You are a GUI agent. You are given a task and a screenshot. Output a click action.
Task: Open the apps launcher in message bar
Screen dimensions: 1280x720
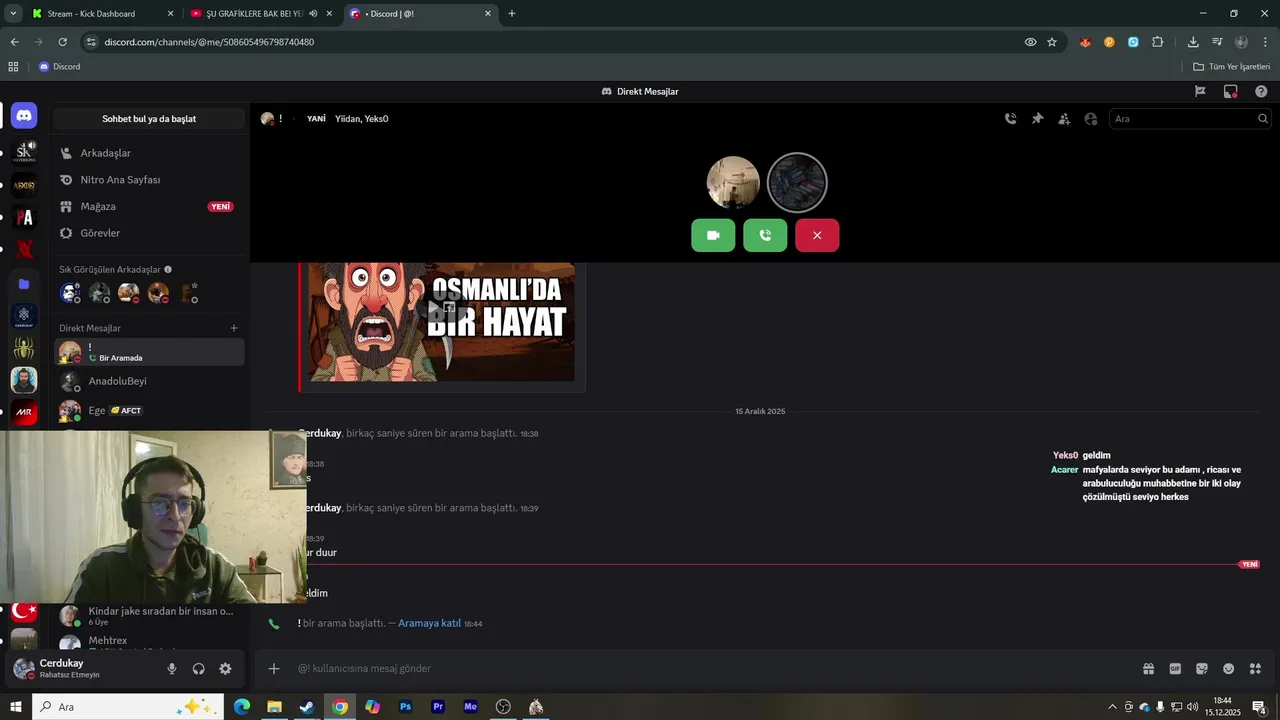click(1256, 669)
